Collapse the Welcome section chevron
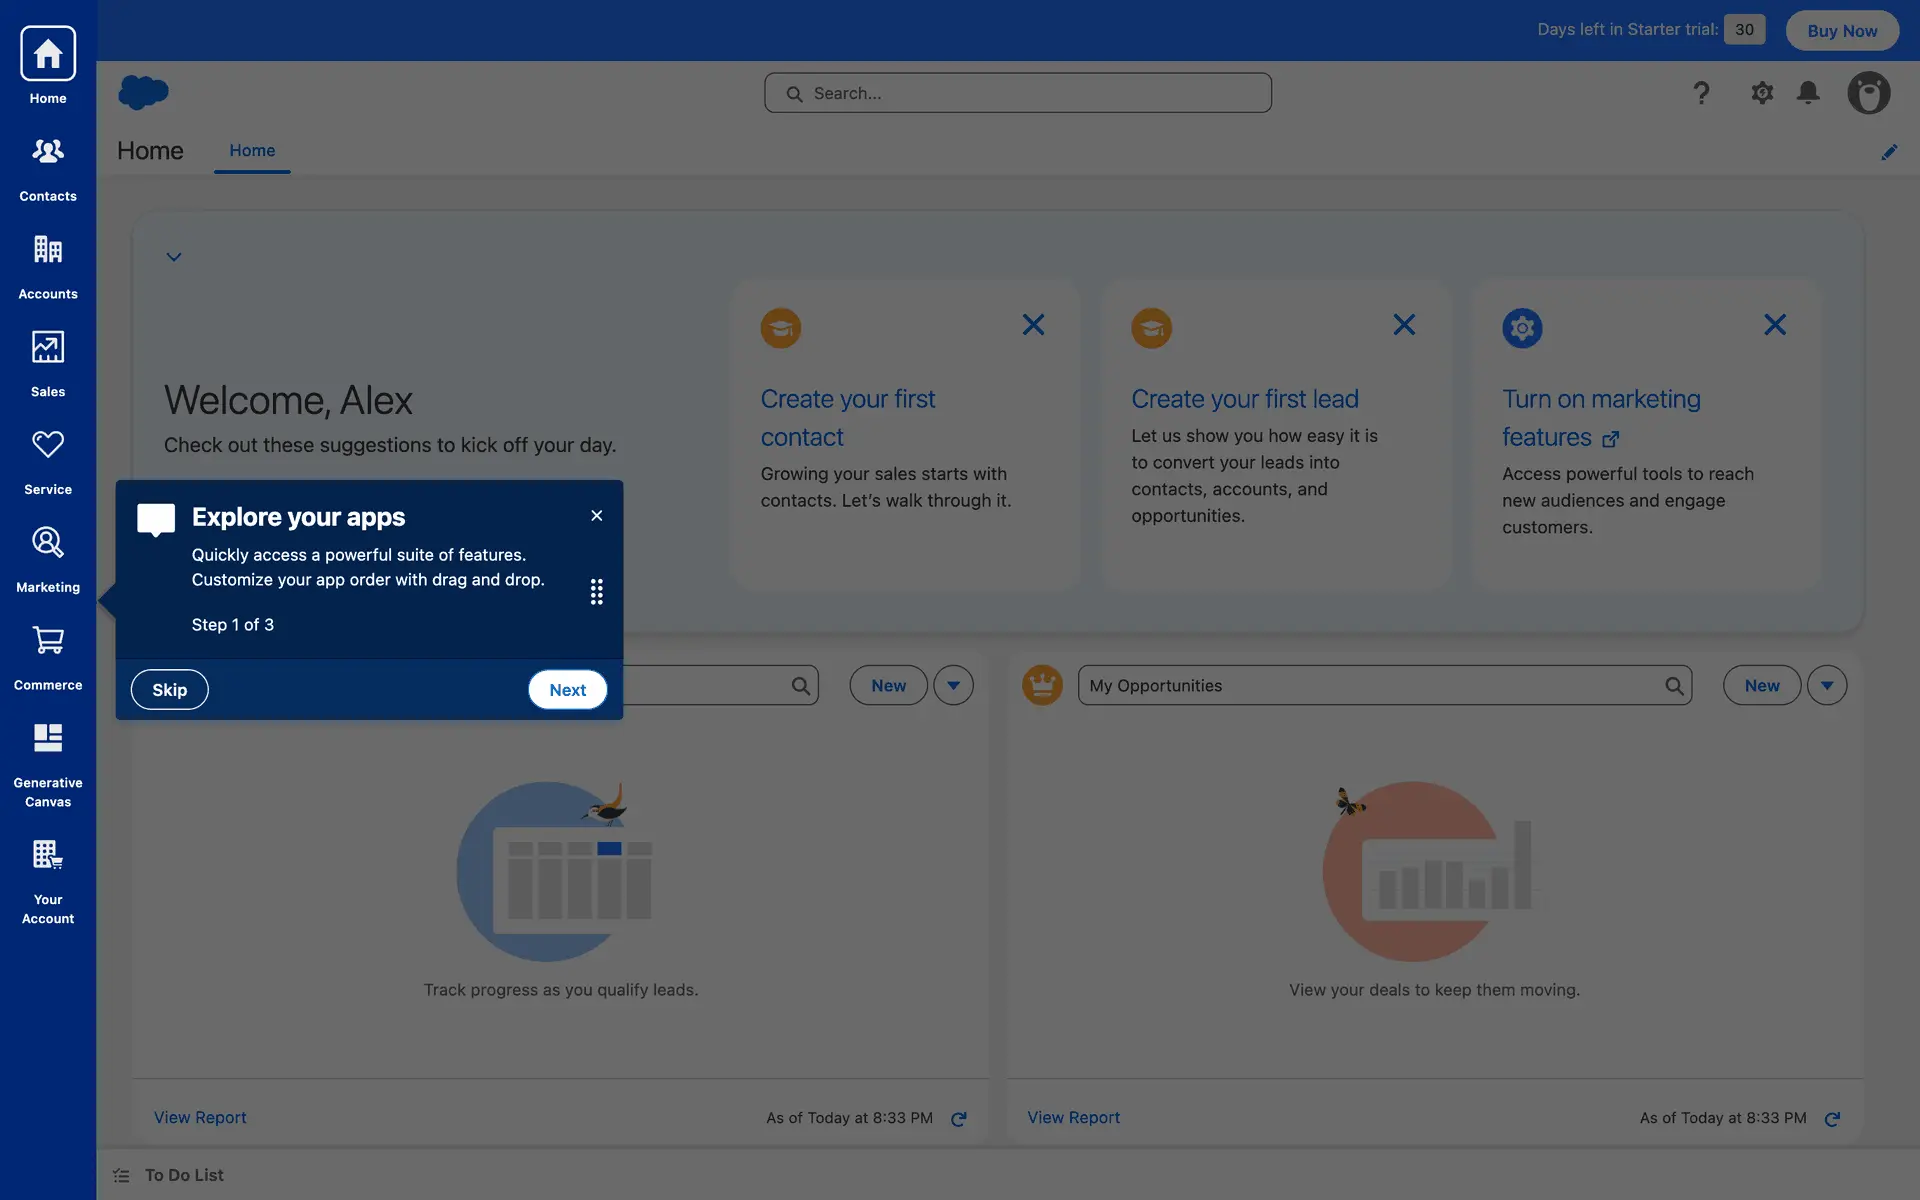The image size is (1920, 1200). [x=174, y=257]
